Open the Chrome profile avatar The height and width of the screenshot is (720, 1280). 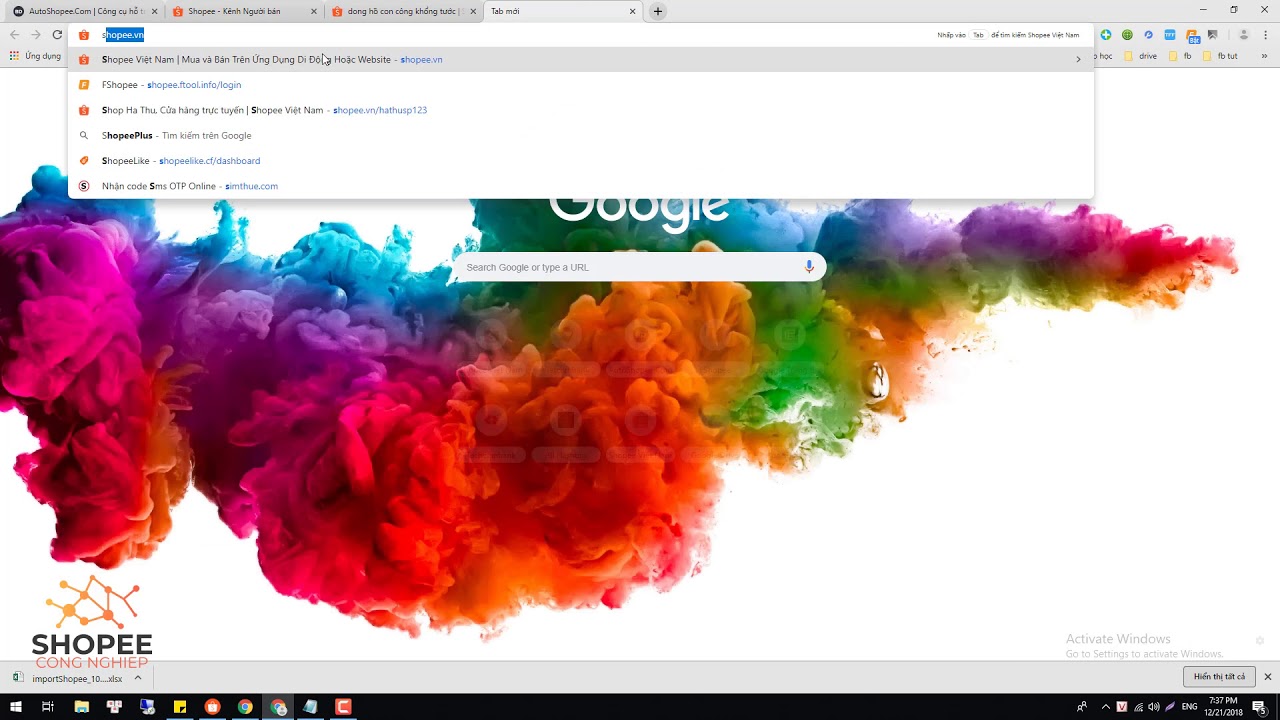[1244, 35]
